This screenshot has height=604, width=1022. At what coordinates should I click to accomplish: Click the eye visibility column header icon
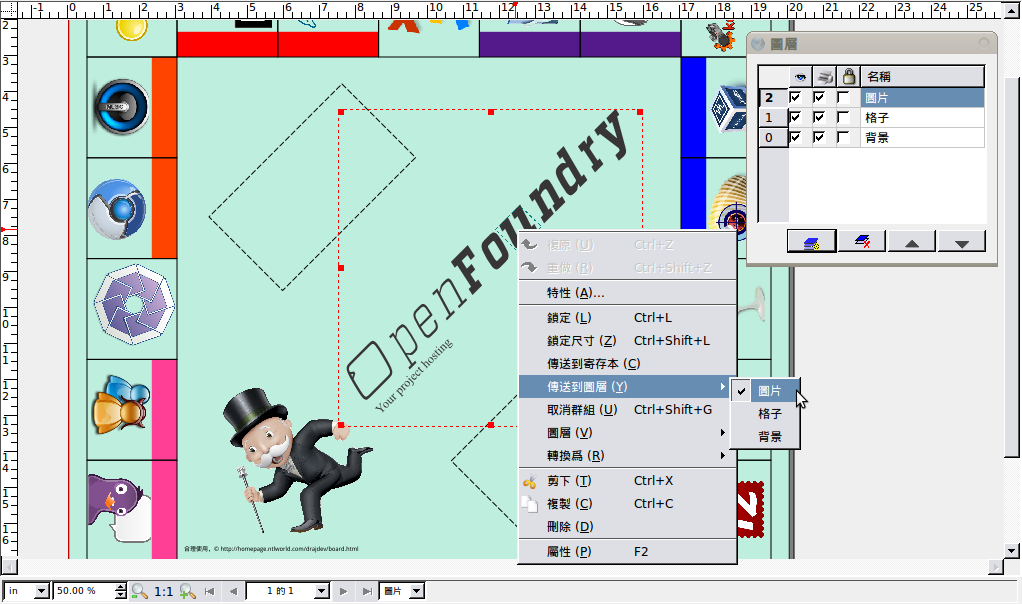coord(800,77)
